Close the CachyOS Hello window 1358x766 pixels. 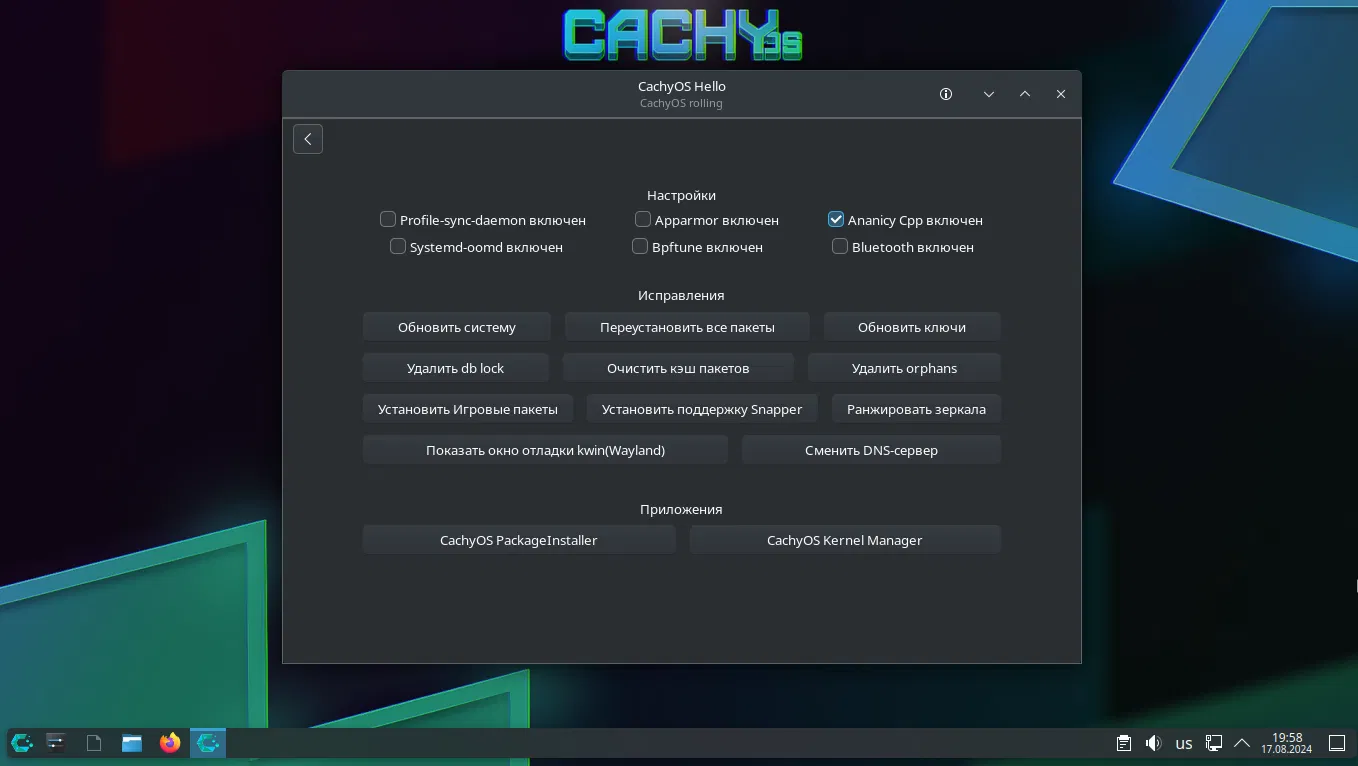pyautogui.click(x=1061, y=94)
